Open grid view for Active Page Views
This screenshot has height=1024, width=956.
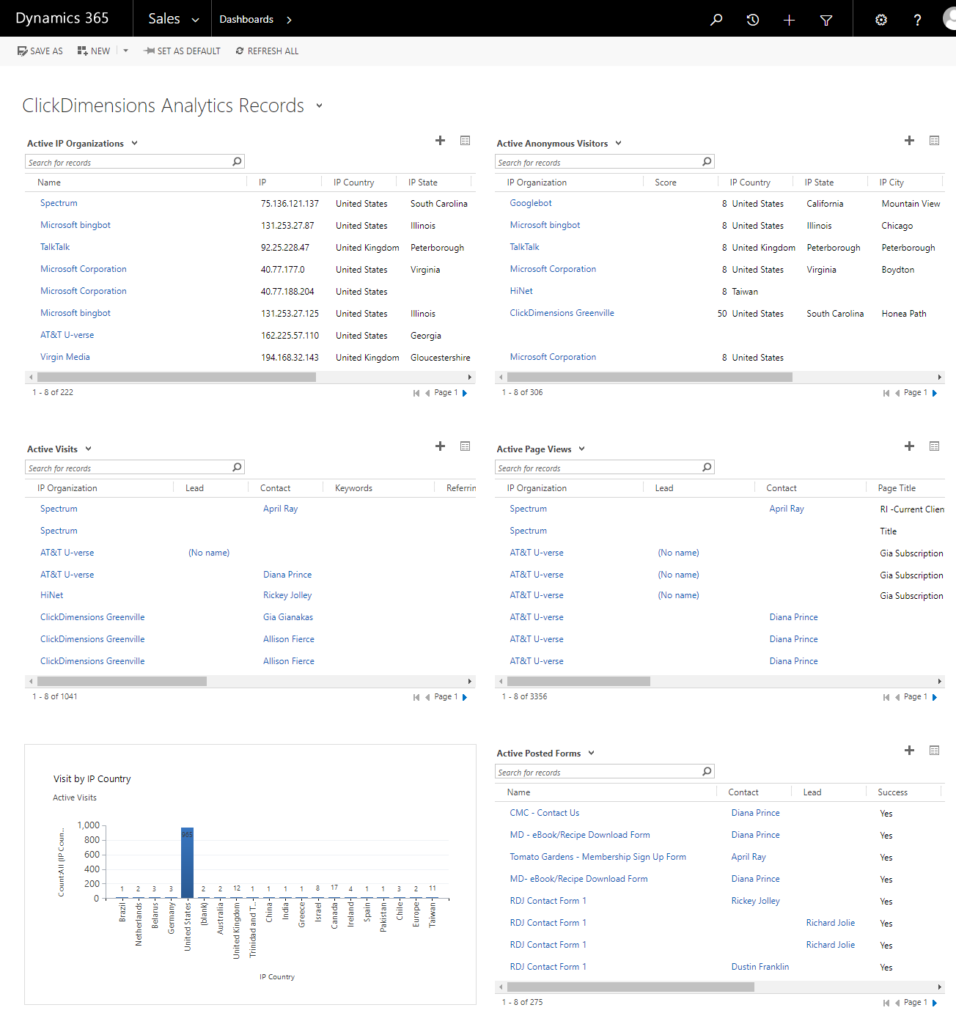(x=934, y=446)
